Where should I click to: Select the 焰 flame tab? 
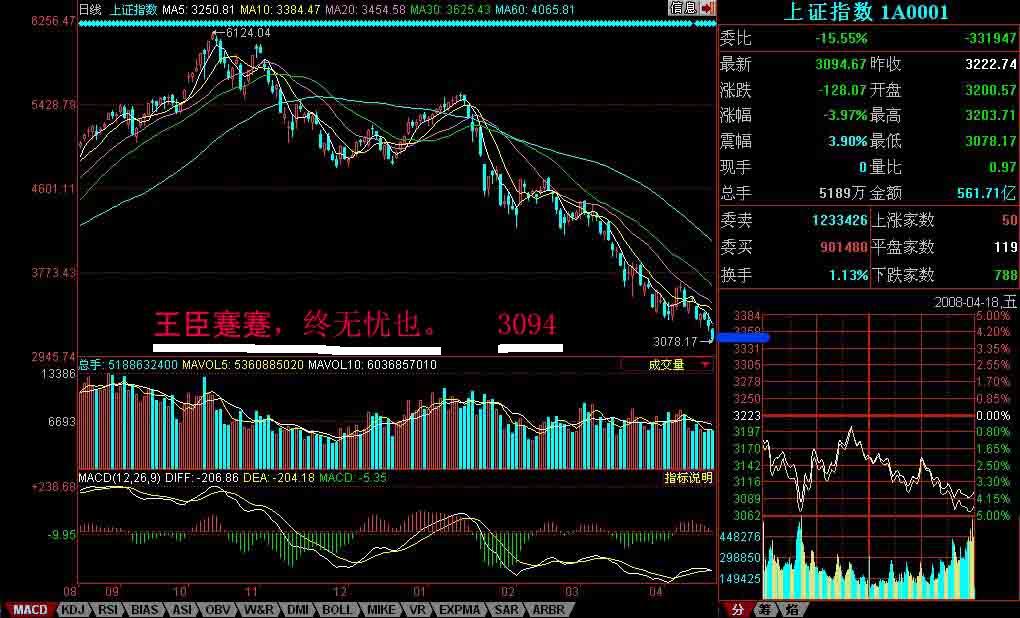point(790,609)
